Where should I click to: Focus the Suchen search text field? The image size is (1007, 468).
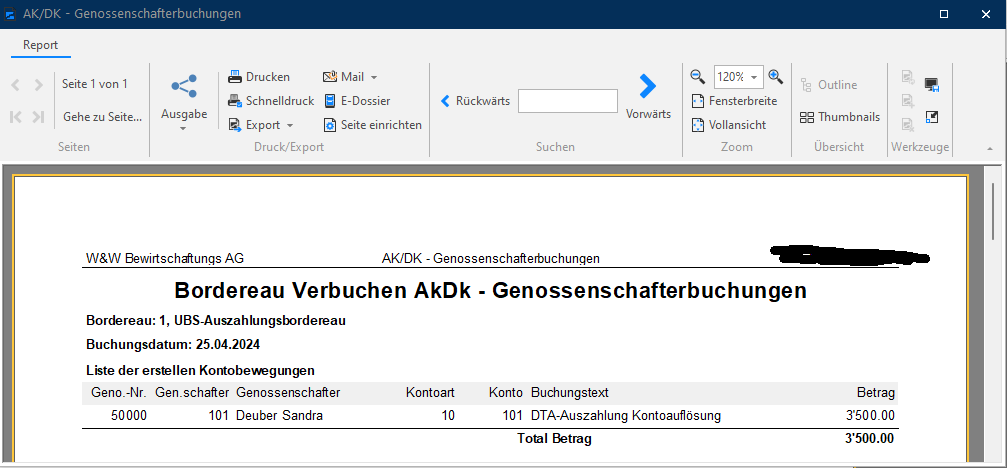point(568,101)
